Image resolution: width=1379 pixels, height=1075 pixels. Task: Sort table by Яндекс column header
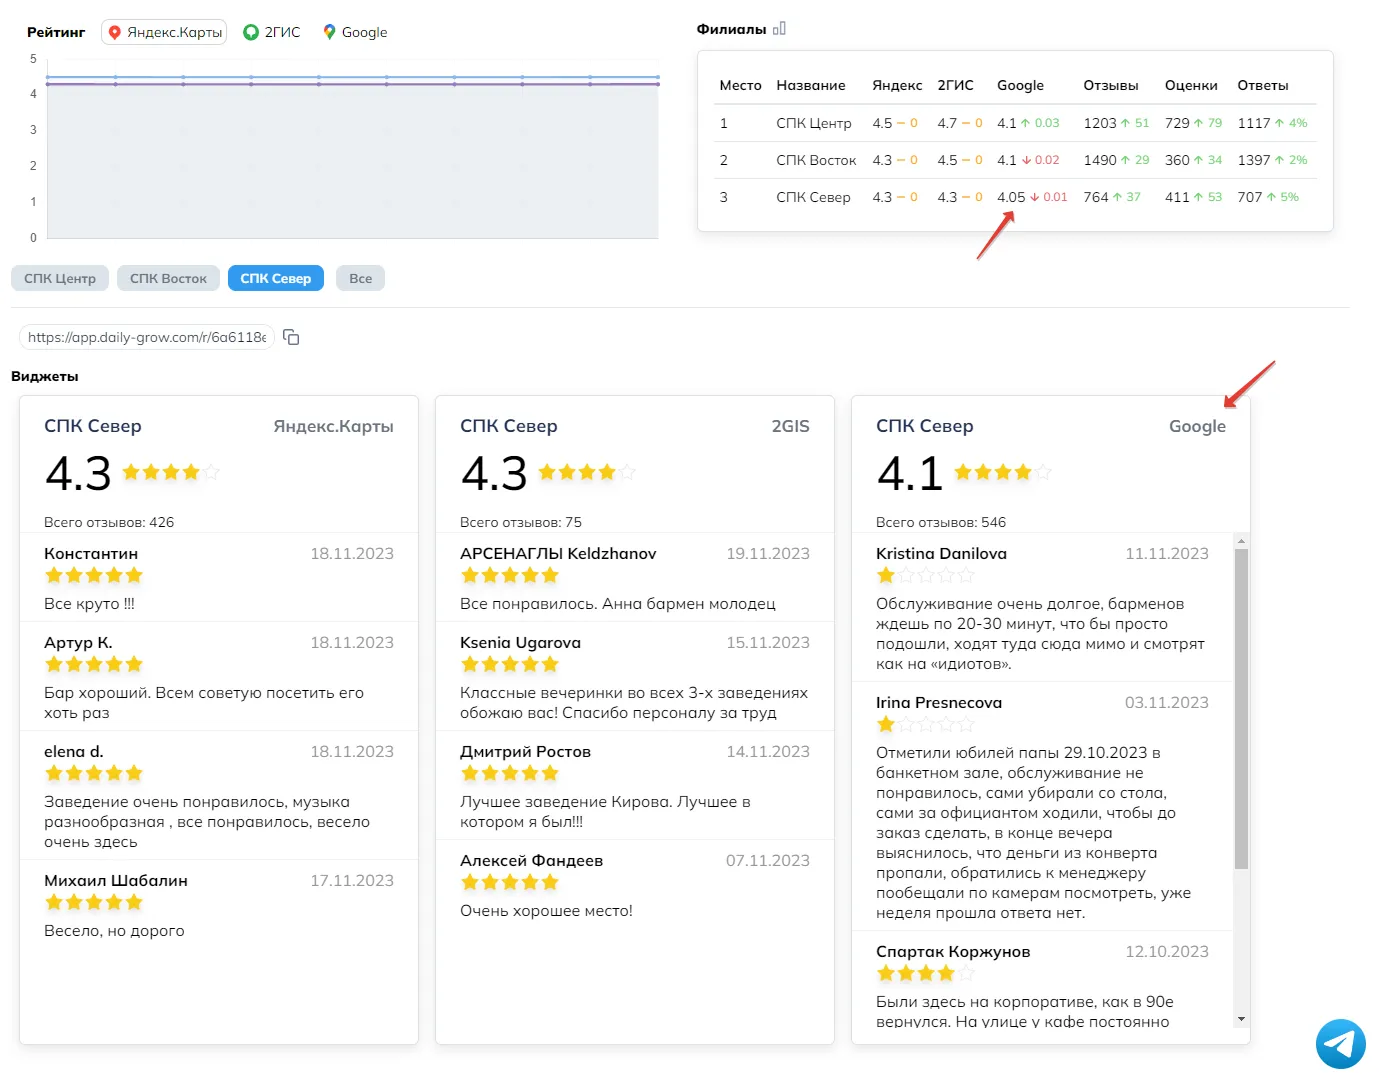click(897, 85)
